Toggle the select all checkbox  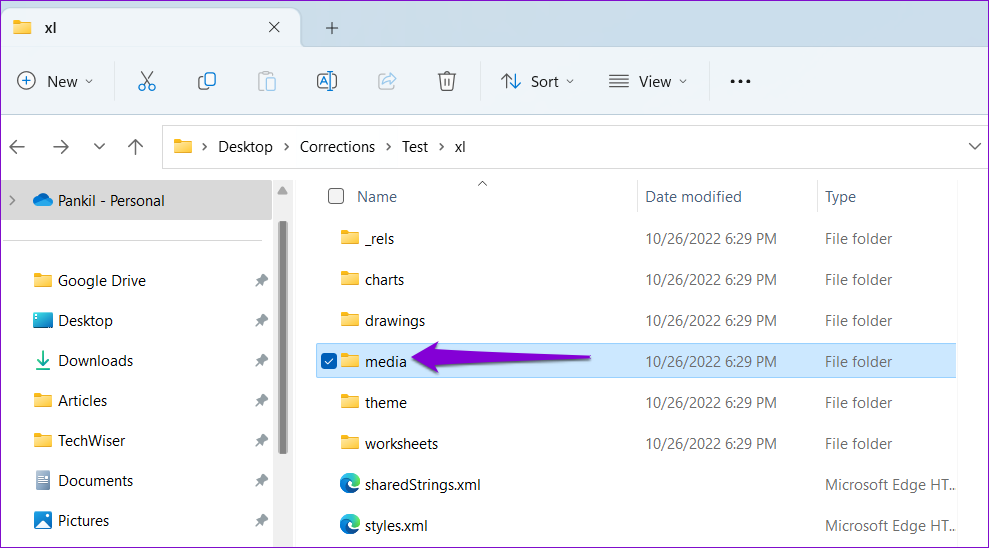tap(336, 196)
